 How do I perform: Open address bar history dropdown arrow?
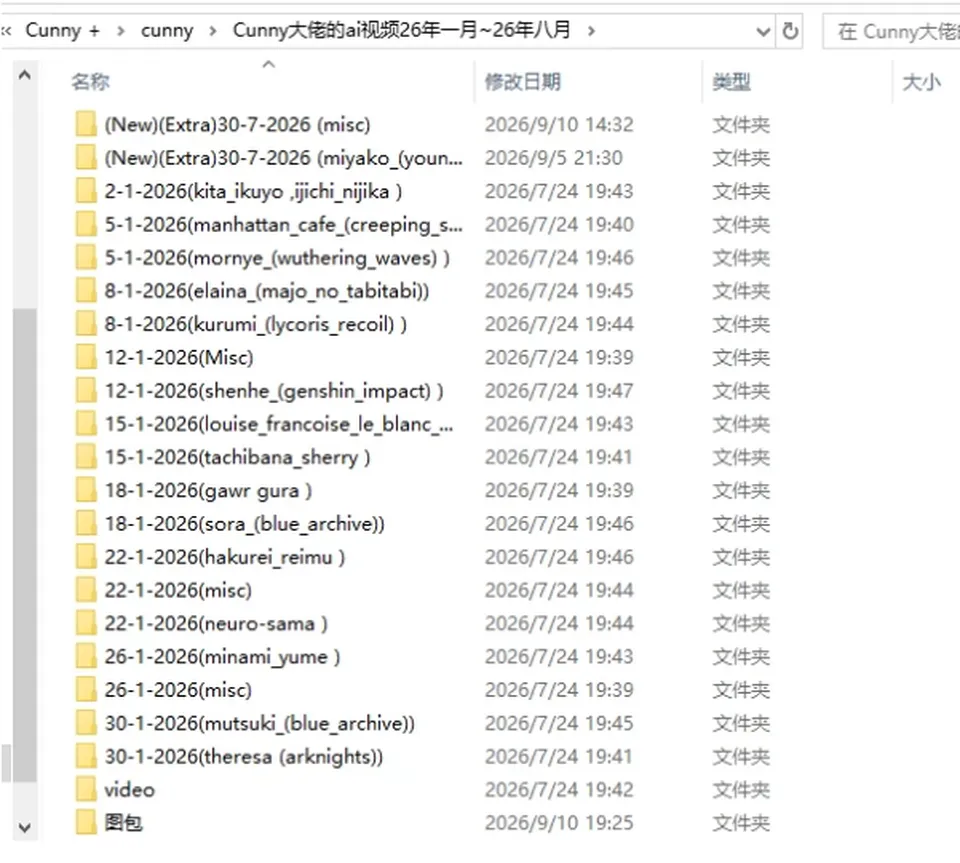tap(763, 31)
